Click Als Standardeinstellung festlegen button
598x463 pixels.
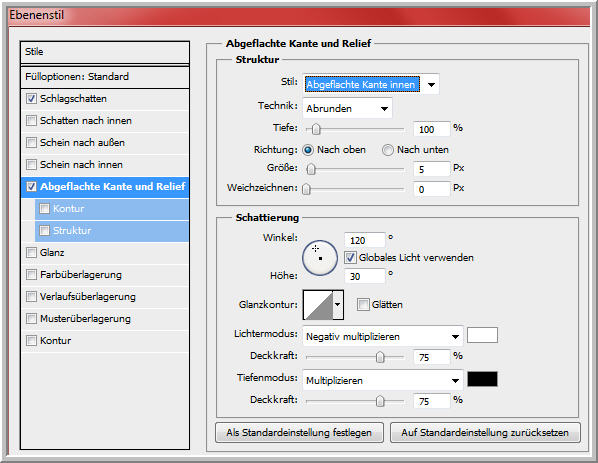coord(299,432)
